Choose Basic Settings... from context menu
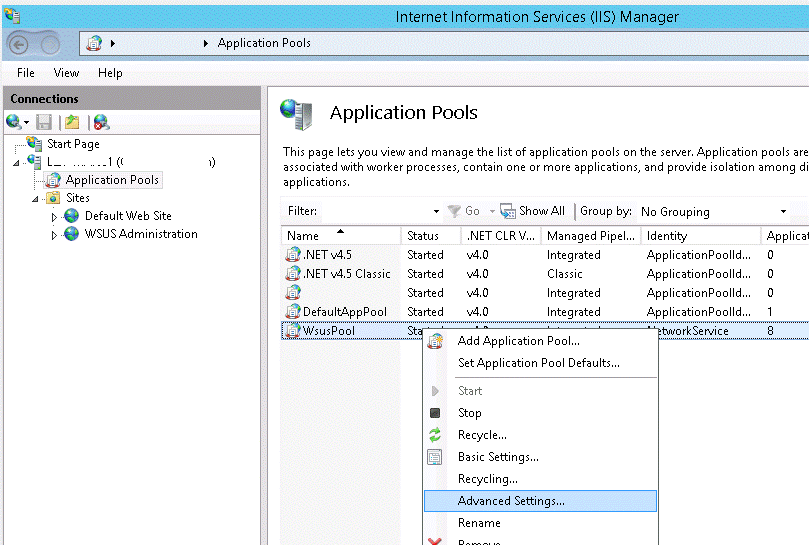Viewport: 809px width, 545px height. click(540, 457)
